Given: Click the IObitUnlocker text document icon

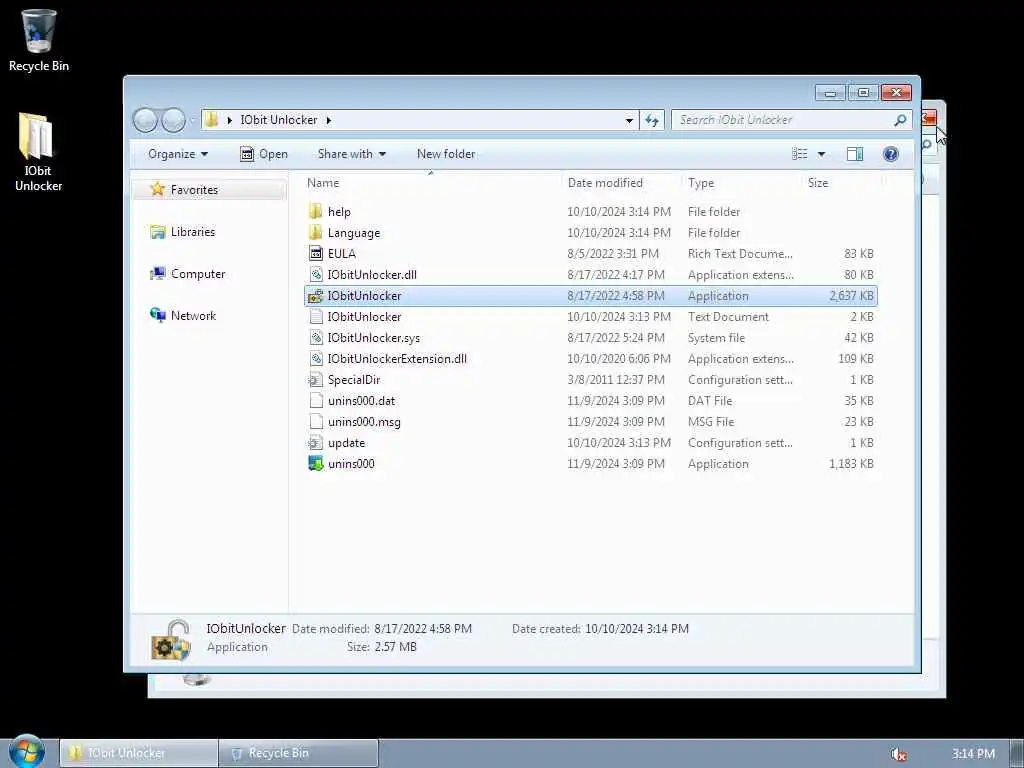Looking at the screenshot, I should [x=315, y=317].
